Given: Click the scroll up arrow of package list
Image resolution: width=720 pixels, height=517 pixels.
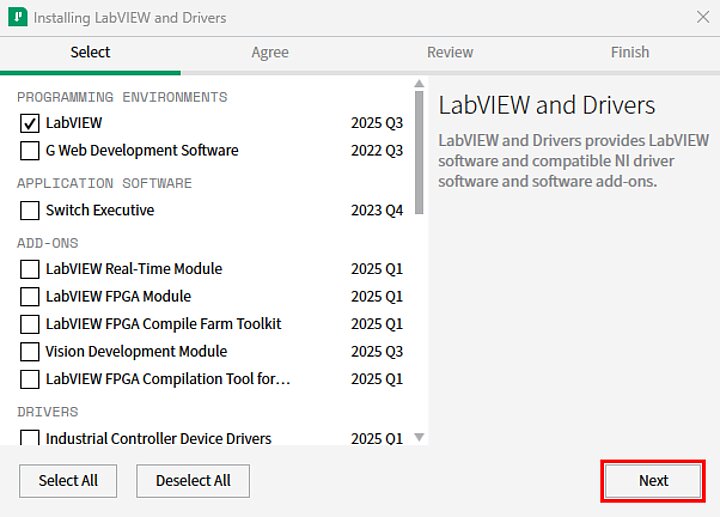Looking at the screenshot, I should (x=419, y=84).
